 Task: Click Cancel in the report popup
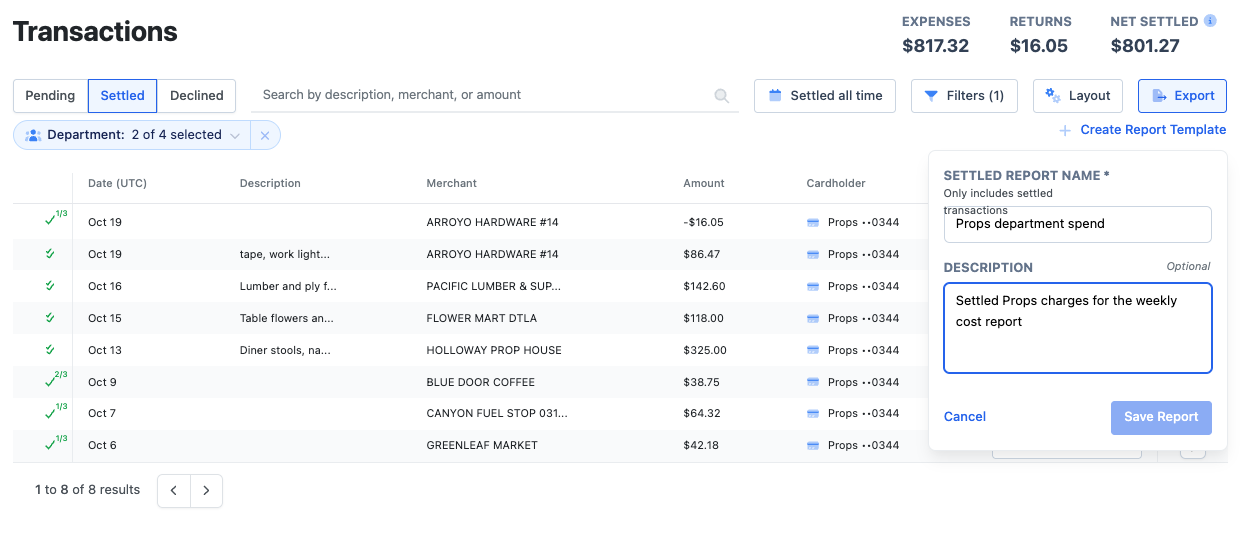click(x=965, y=417)
